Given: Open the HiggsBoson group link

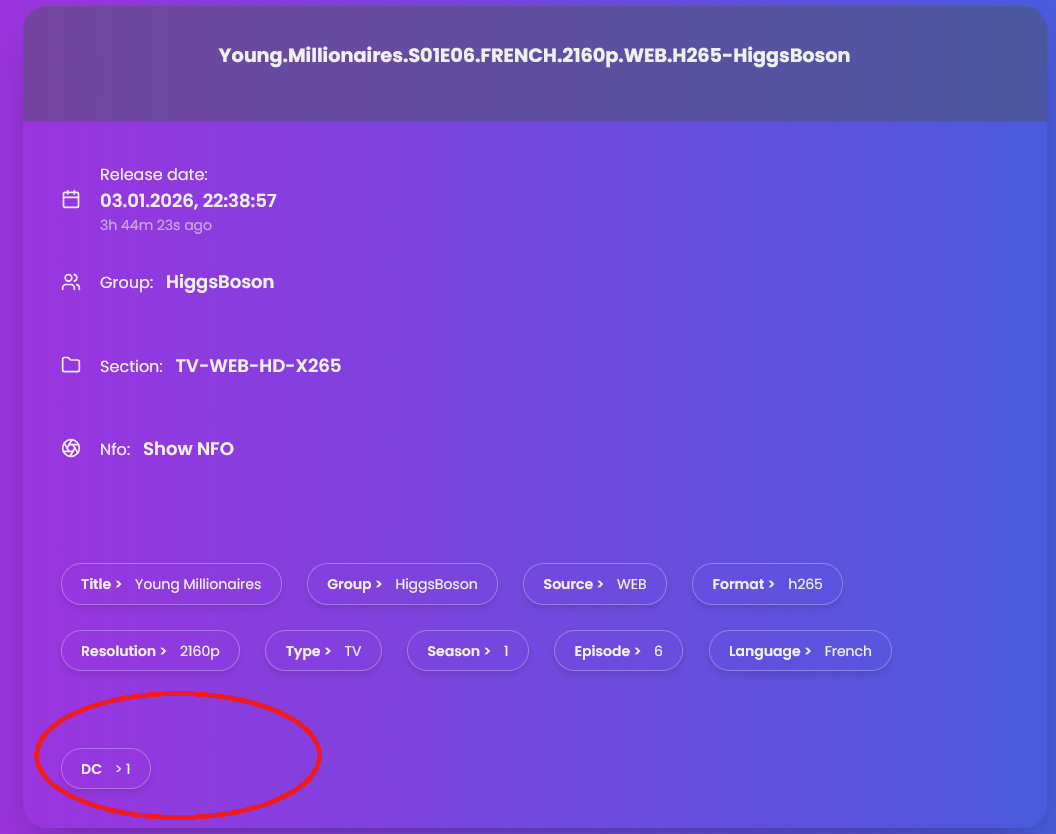Looking at the screenshot, I should point(220,282).
